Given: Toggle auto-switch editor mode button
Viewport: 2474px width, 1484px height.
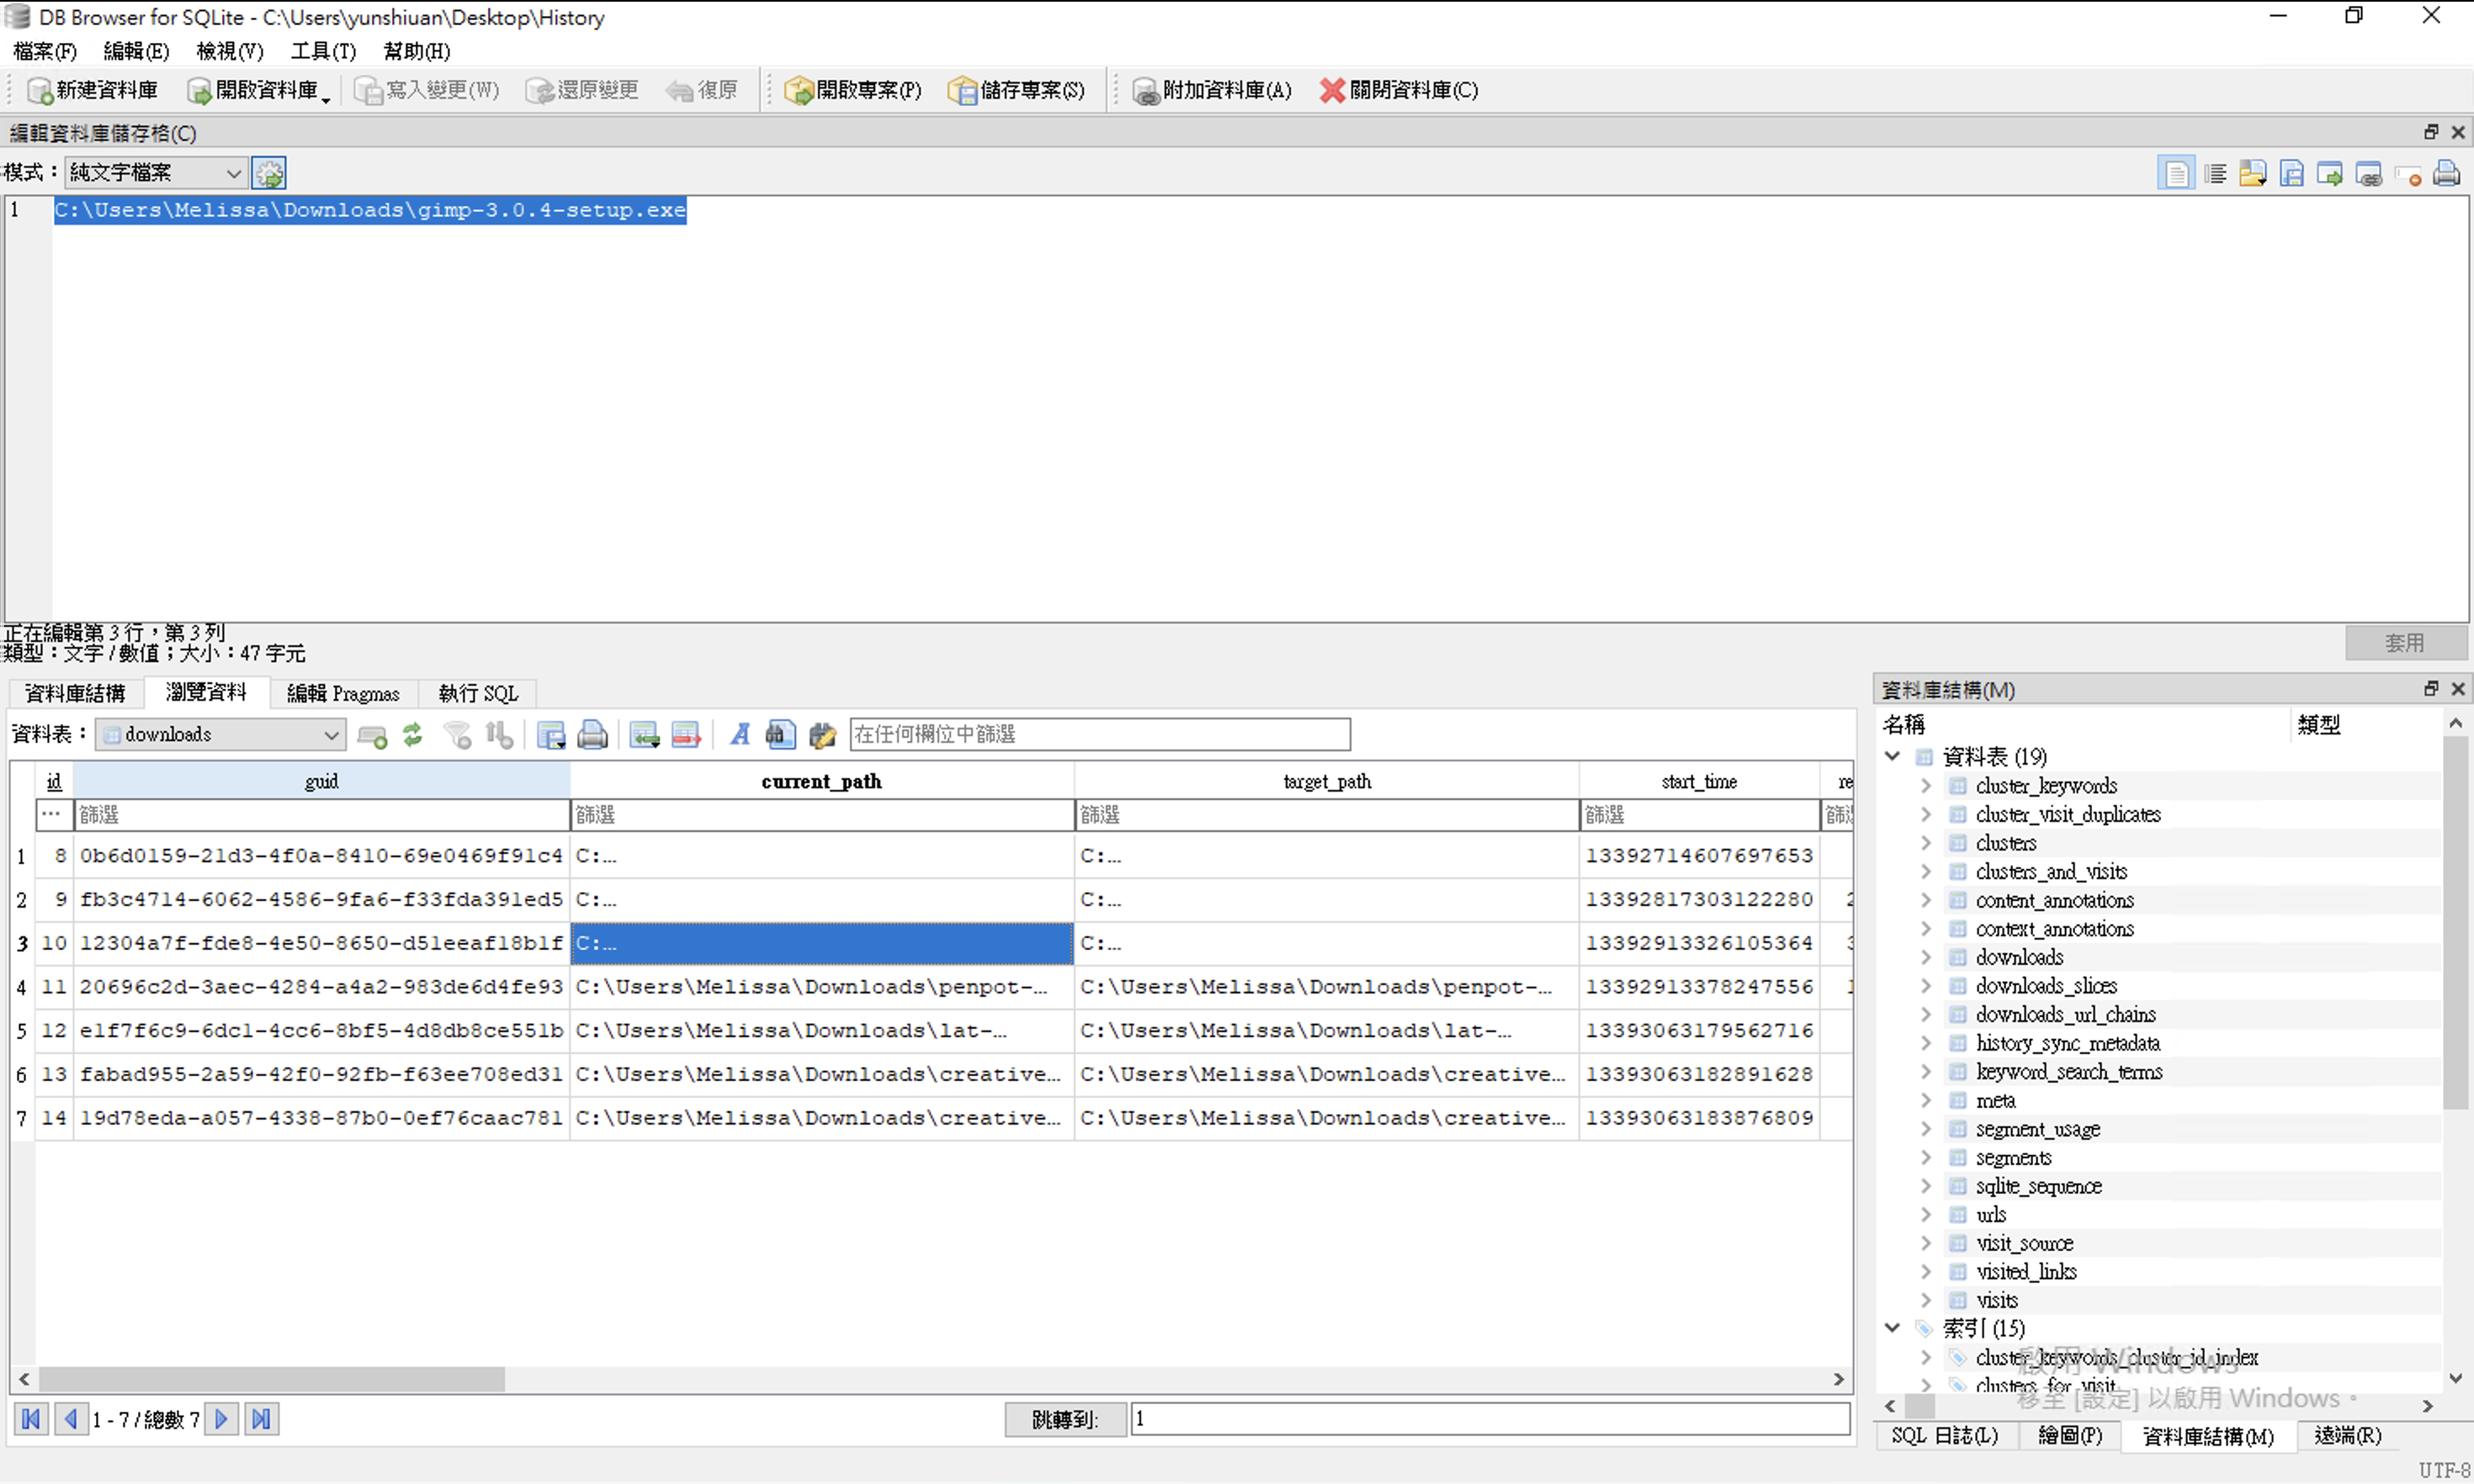Looking at the screenshot, I should click(x=269, y=173).
